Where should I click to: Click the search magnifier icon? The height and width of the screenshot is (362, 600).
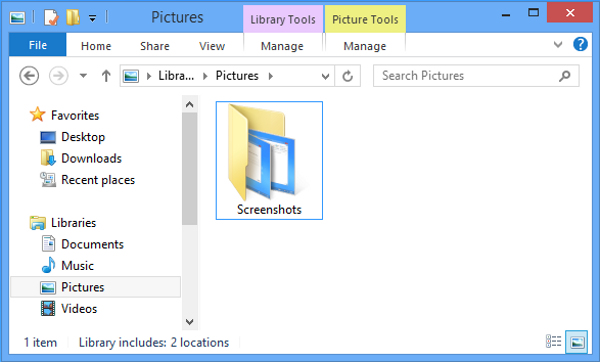564,76
